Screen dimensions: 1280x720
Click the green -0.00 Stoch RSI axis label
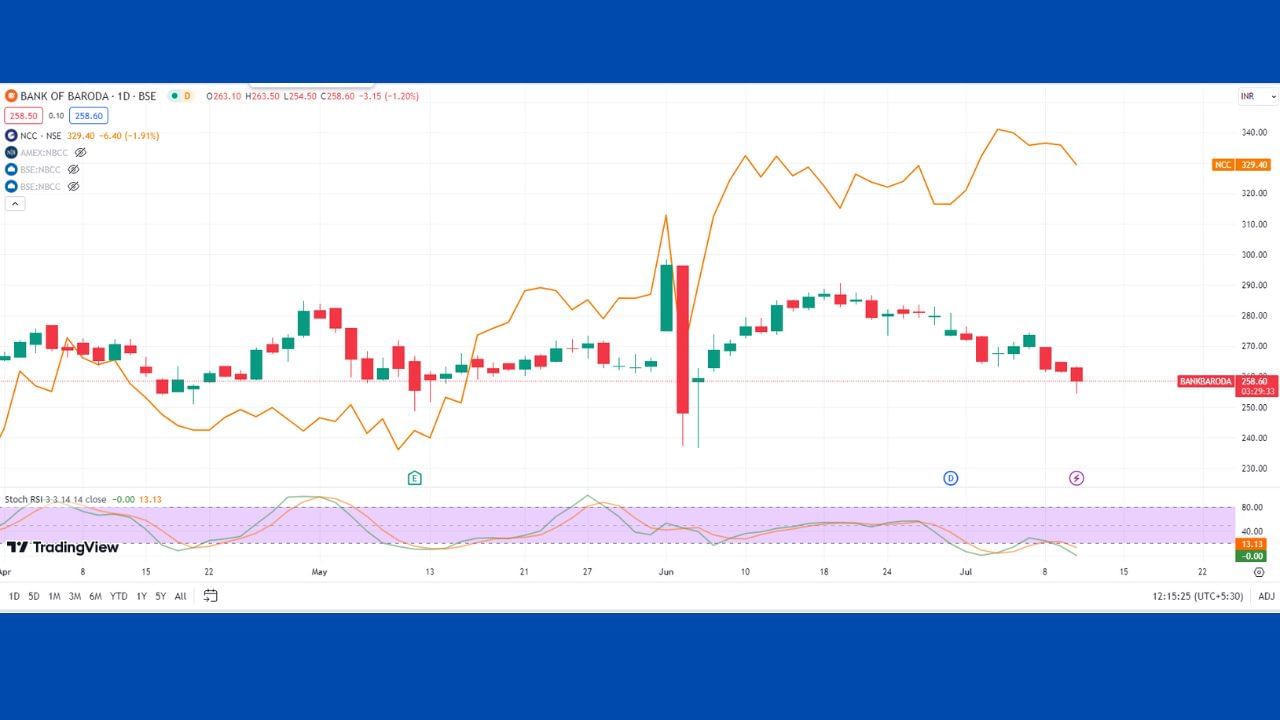pos(1250,556)
